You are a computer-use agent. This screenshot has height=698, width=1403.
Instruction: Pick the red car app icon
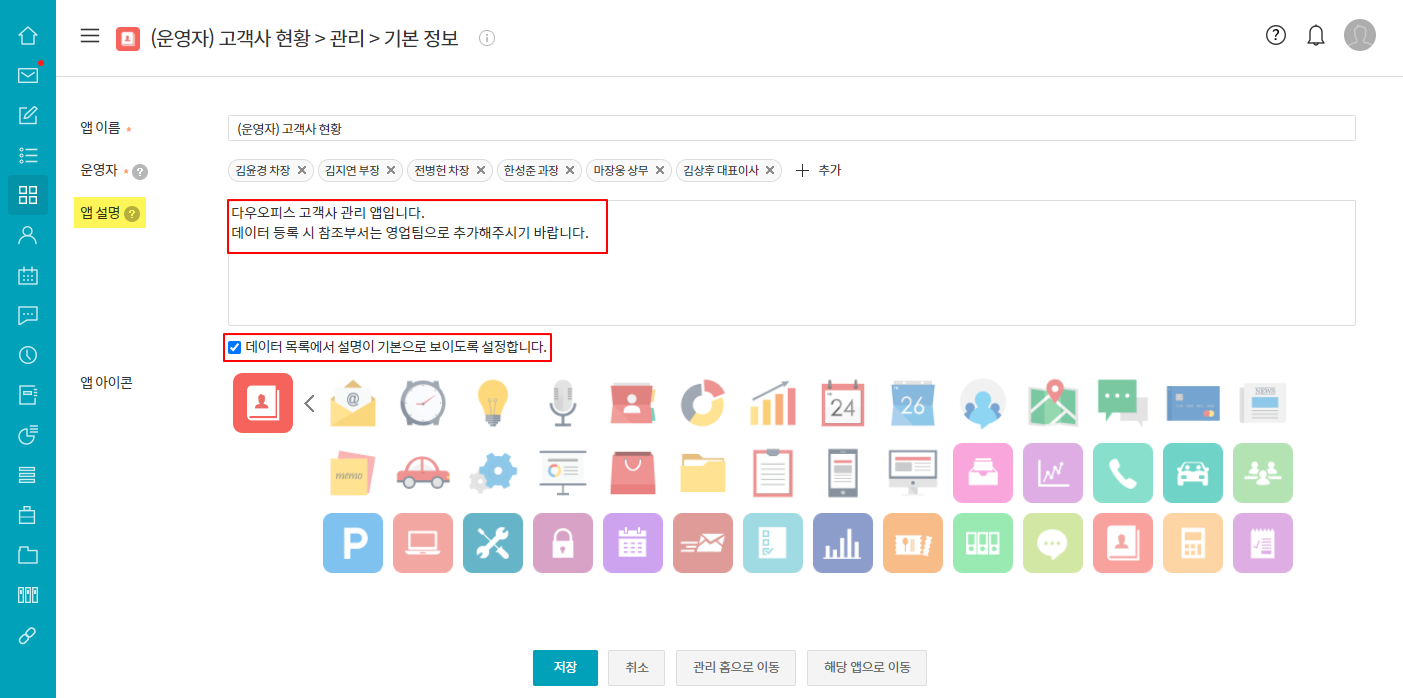[423, 473]
